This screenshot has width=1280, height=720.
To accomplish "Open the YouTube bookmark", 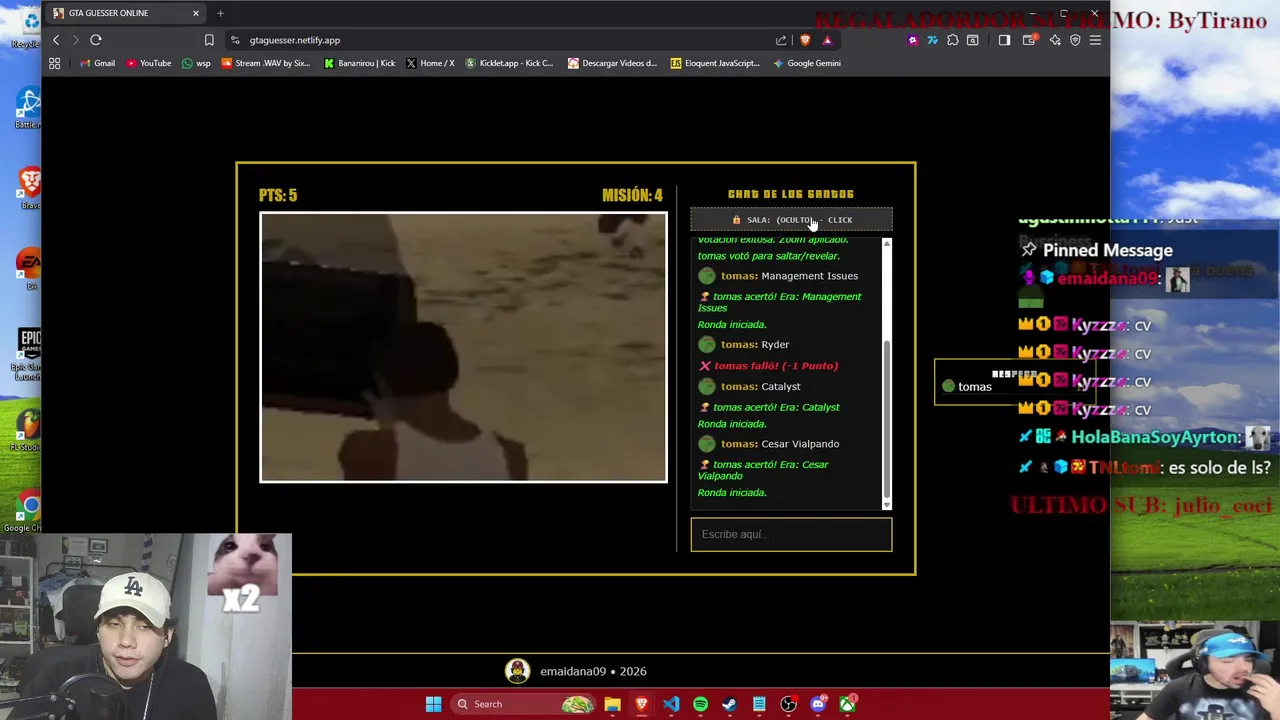I will click(148, 63).
